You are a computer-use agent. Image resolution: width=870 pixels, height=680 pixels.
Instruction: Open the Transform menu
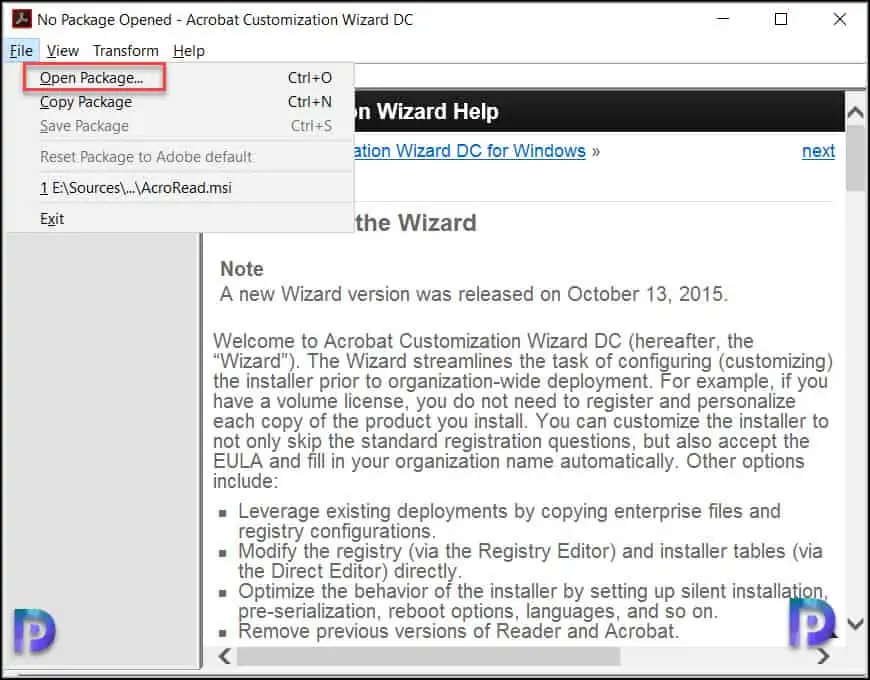tap(125, 51)
